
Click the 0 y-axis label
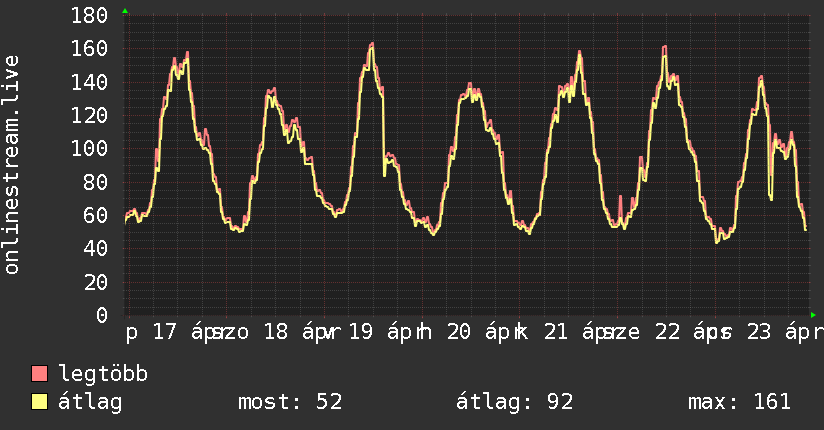102,315
